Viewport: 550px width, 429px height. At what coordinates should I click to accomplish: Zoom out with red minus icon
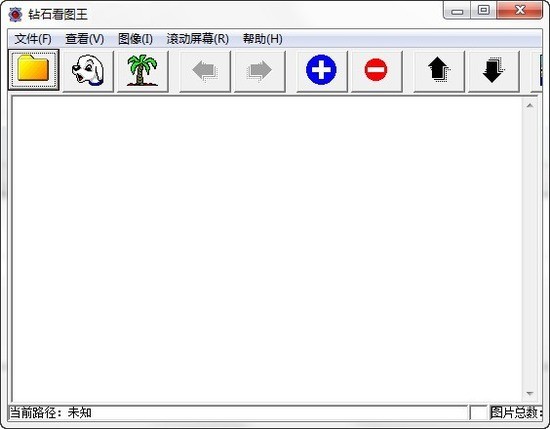click(376, 71)
